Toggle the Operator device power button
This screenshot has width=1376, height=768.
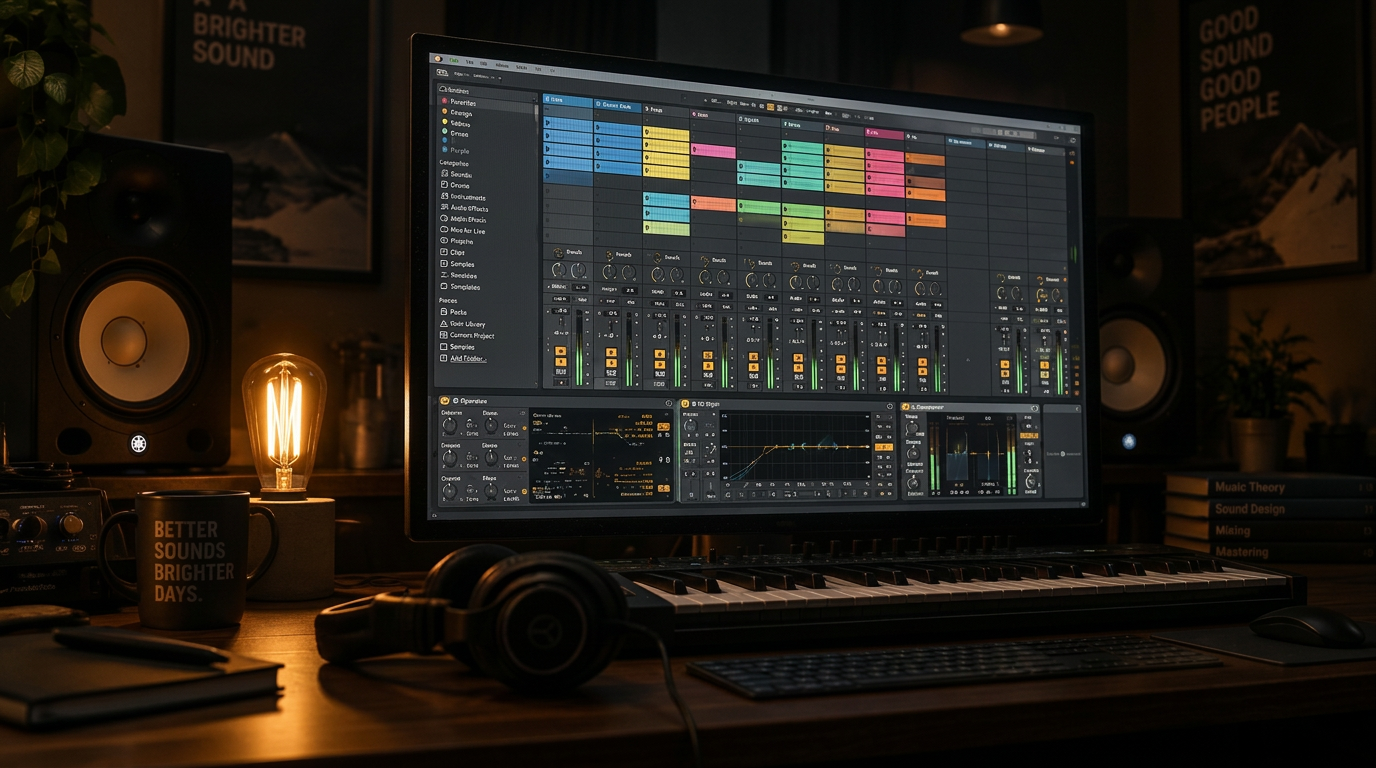pyautogui.click(x=445, y=401)
